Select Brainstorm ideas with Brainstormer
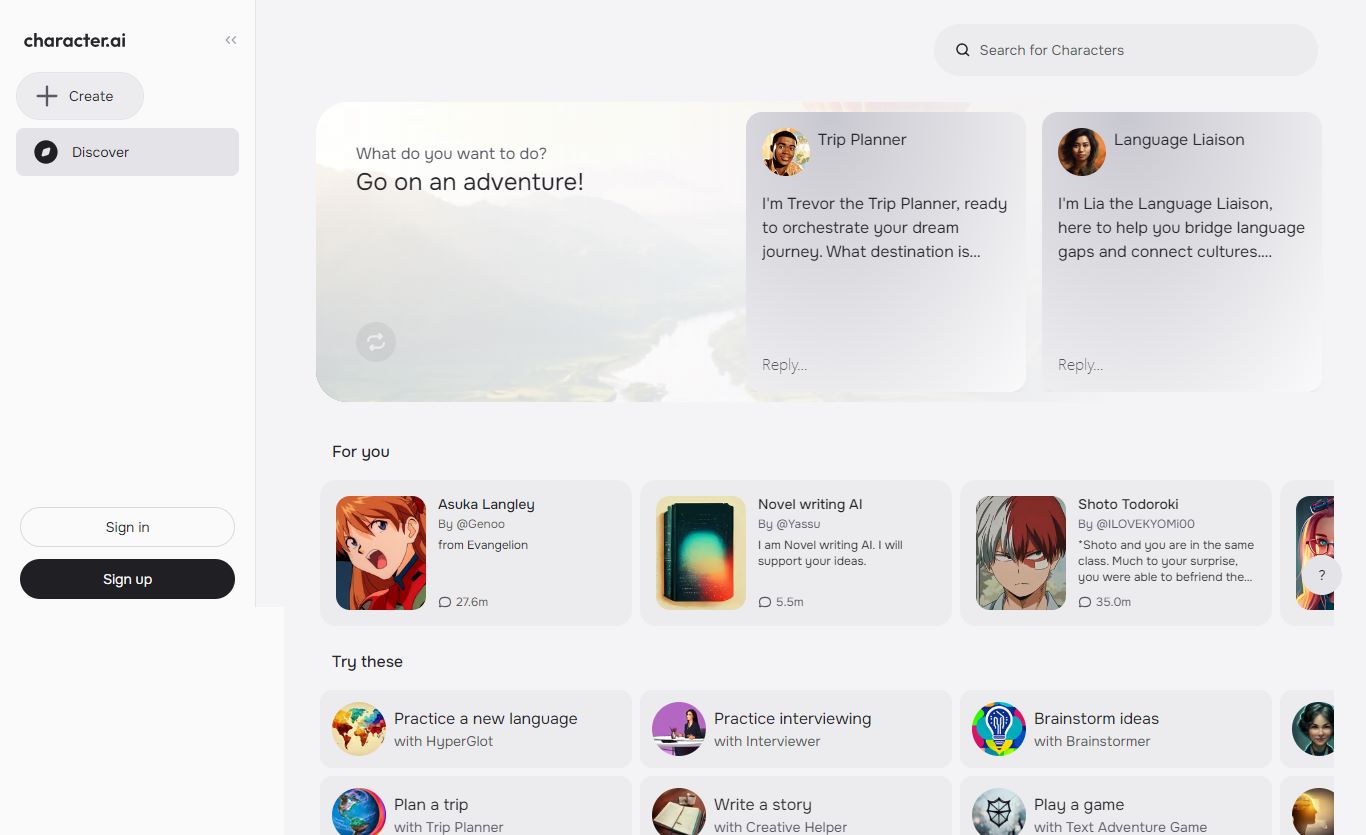Image resolution: width=1366 pixels, height=835 pixels. (1116, 729)
